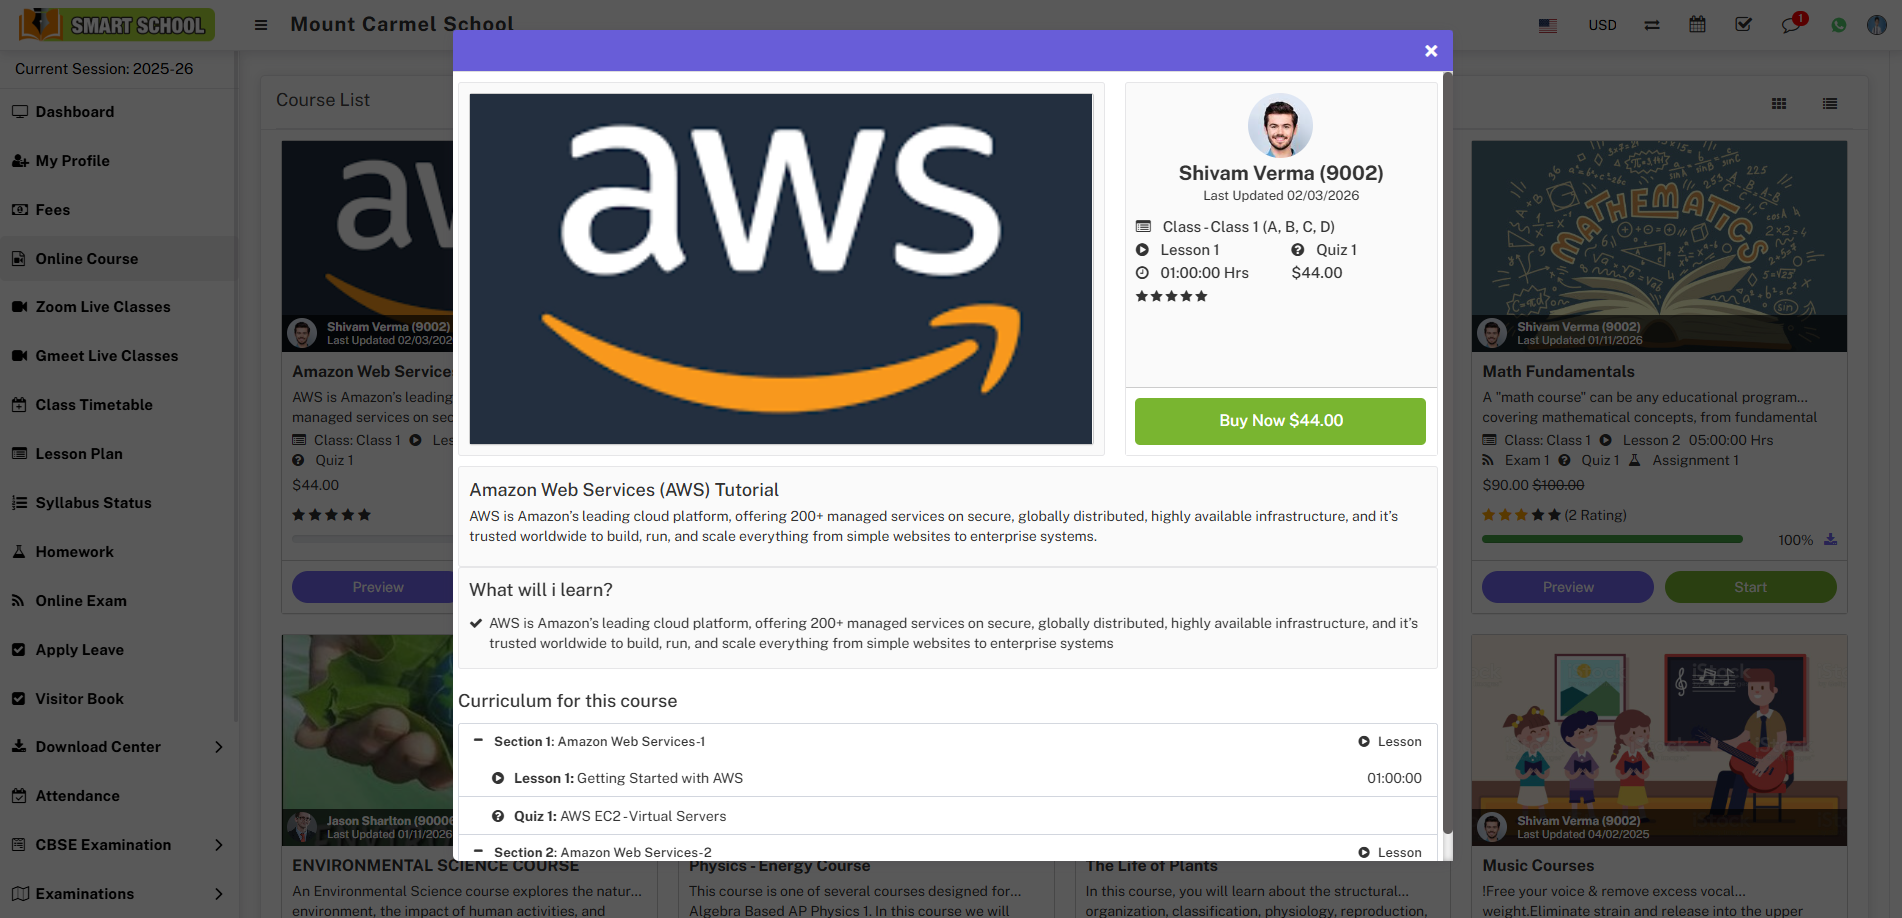Image resolution: width=1902 pixels, height=918 pixels.
Task: Click the task checklist icon in header
Action: [x=1743, y=25]
